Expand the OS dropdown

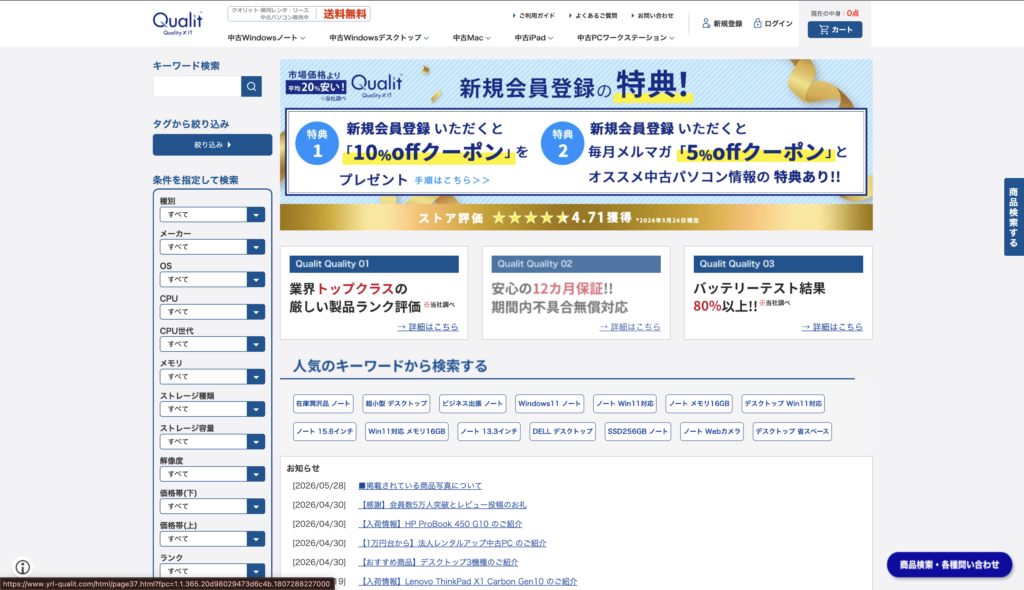212,280
